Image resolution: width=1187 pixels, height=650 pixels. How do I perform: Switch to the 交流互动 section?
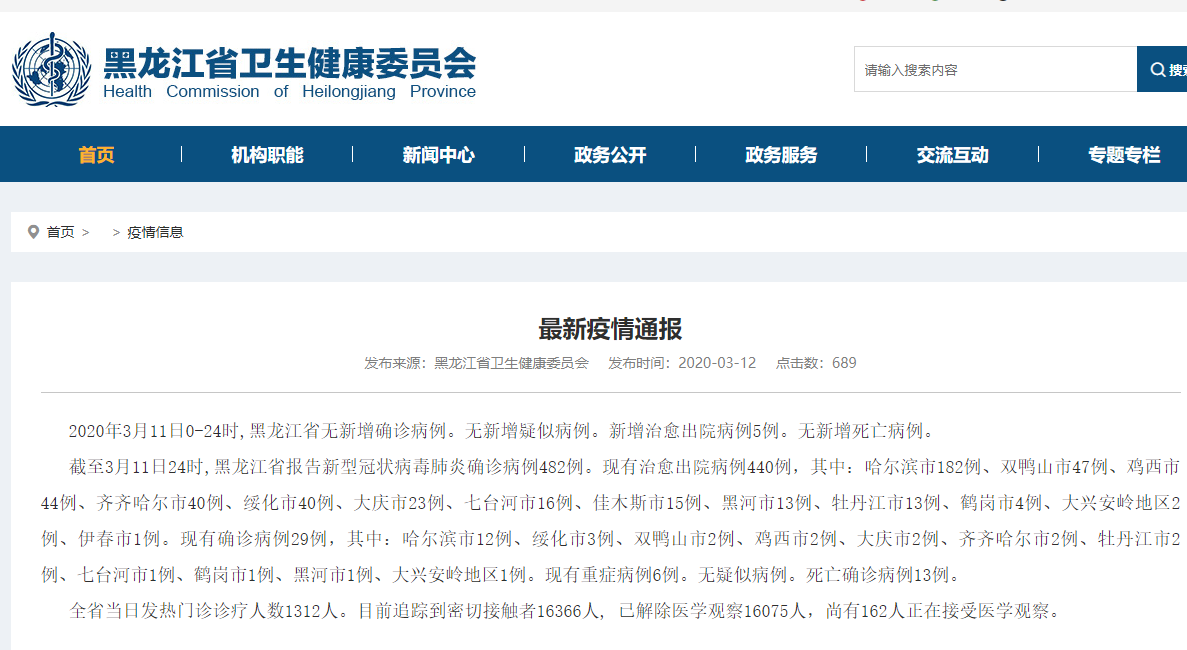952,155
